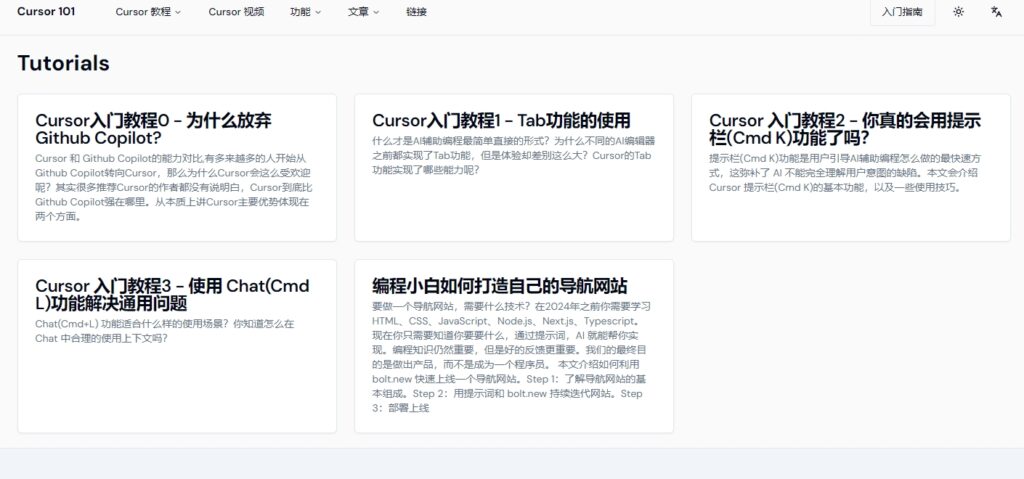Expand the 功能 dropdown menu
This screenshot has height=479, width=1024.
point(306,12)
